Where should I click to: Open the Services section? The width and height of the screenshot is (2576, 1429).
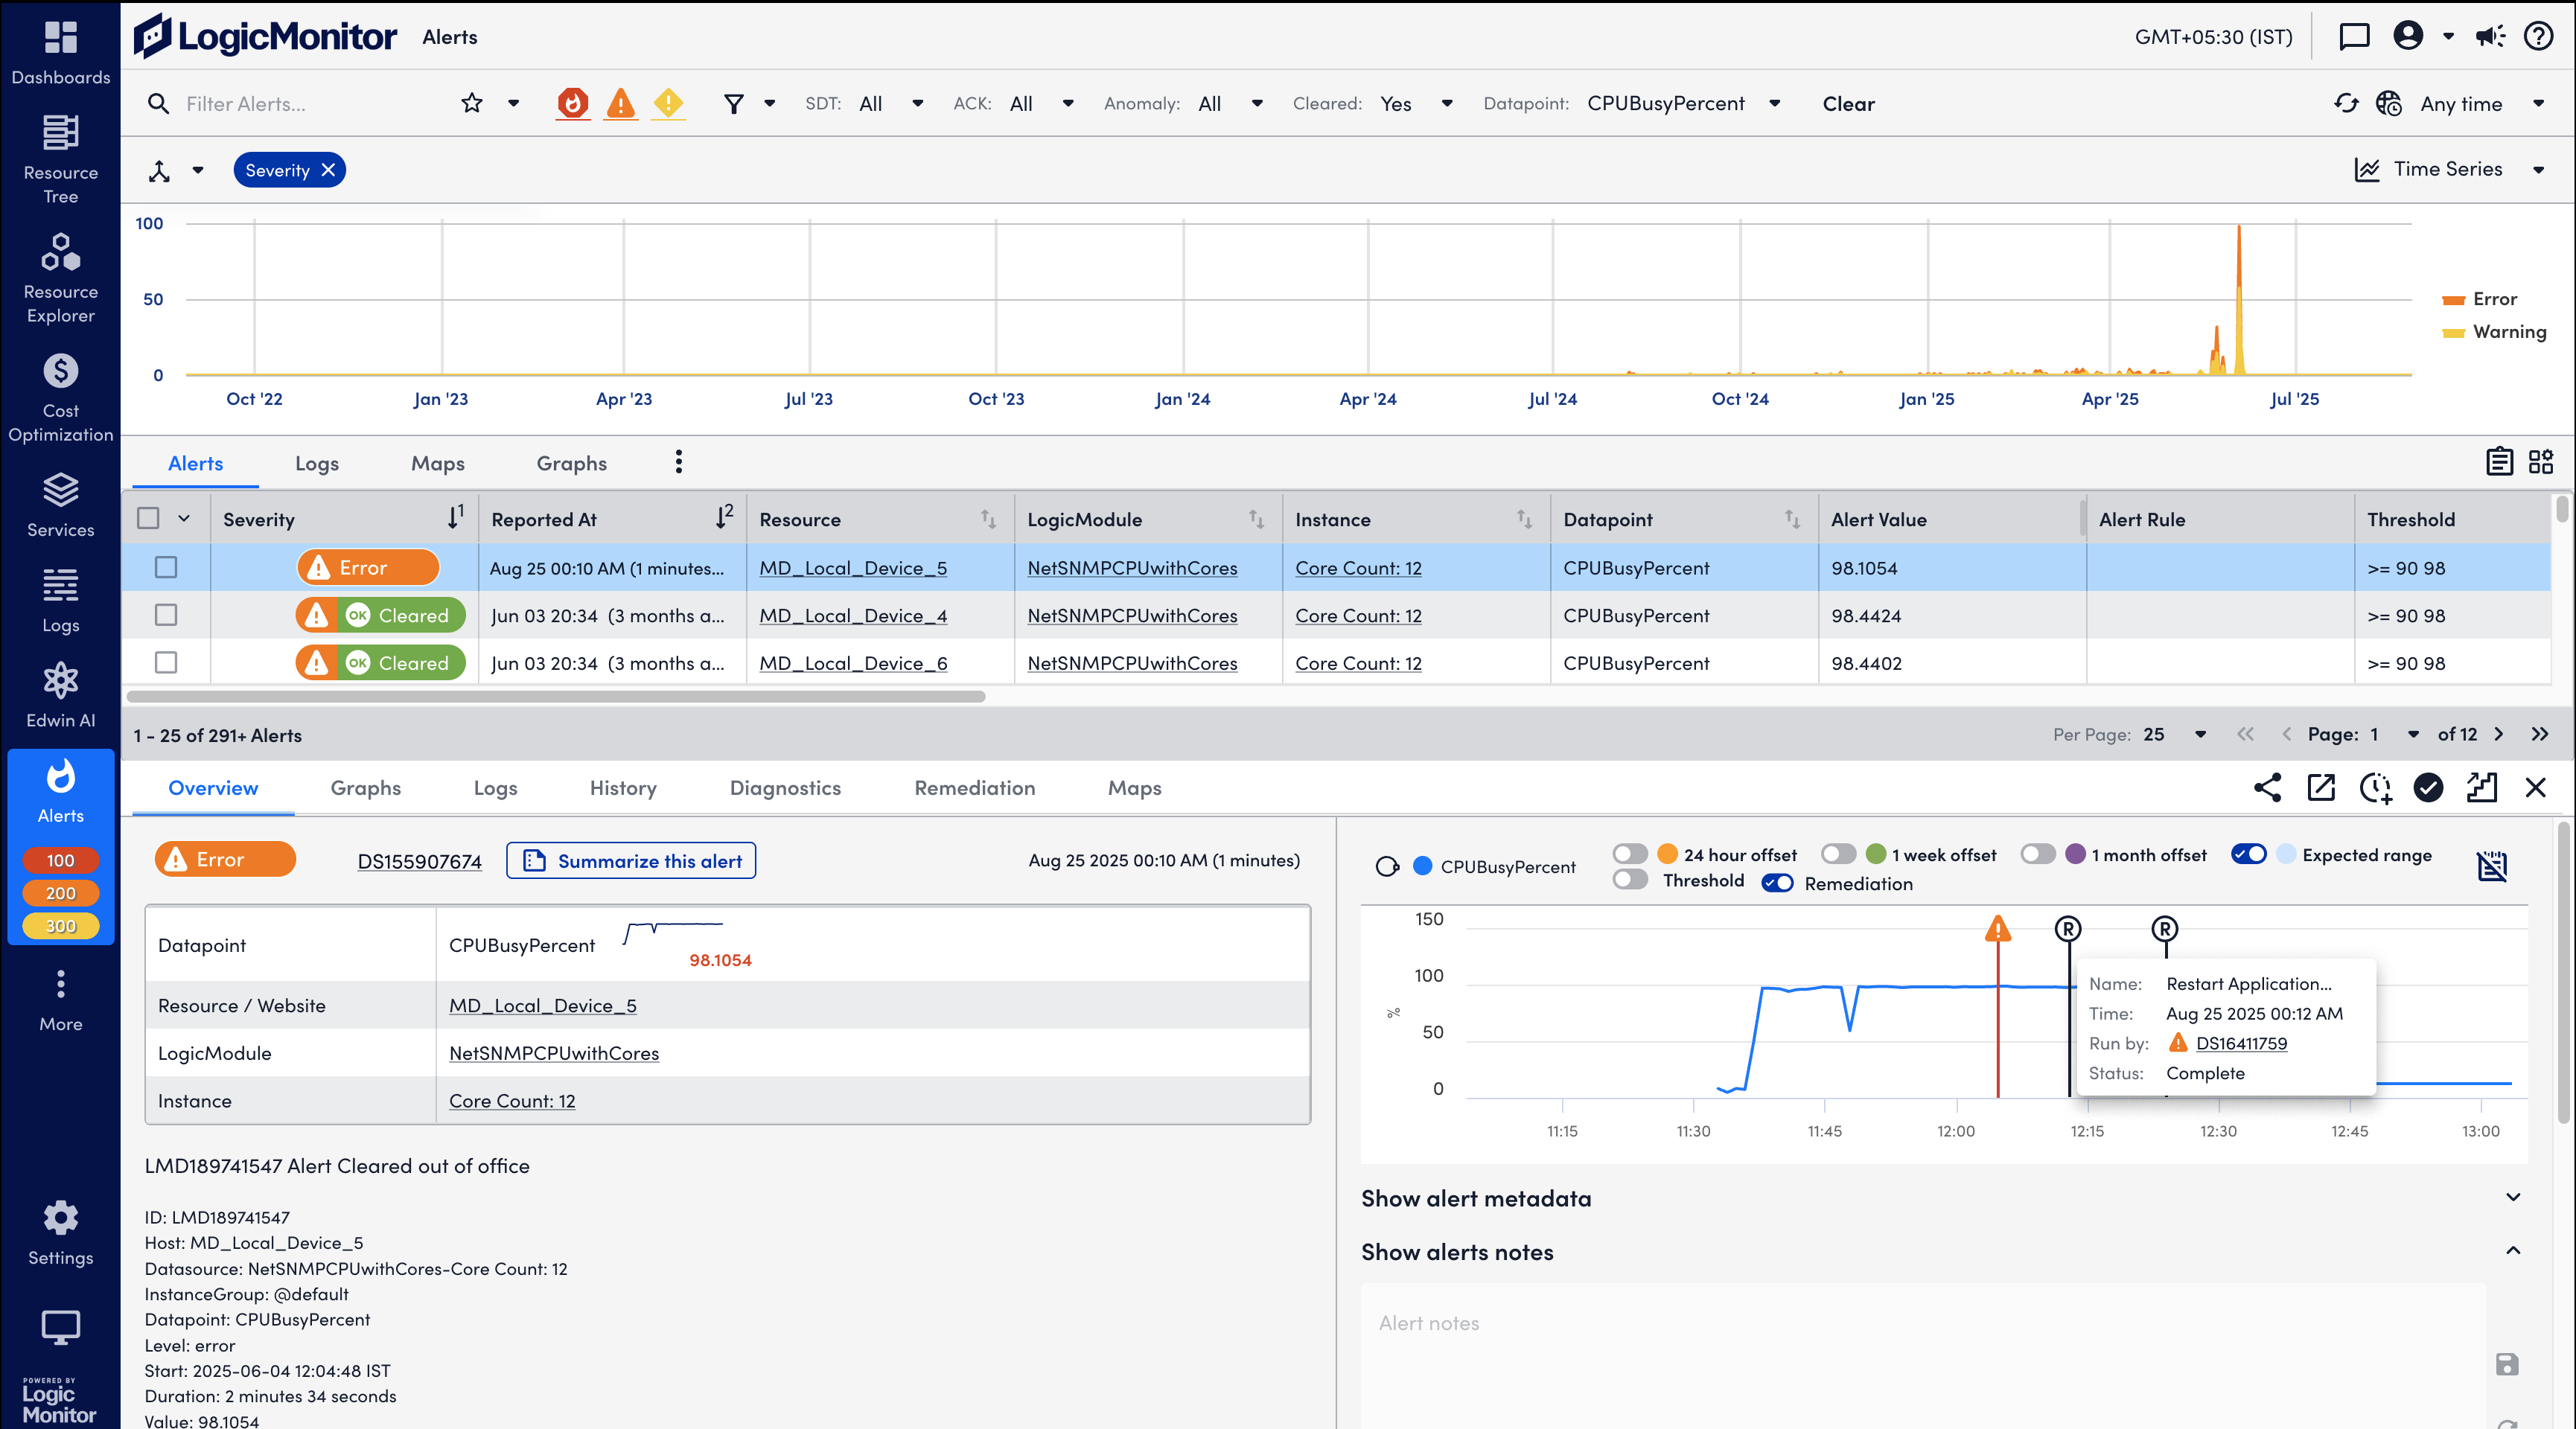[60, 505]
